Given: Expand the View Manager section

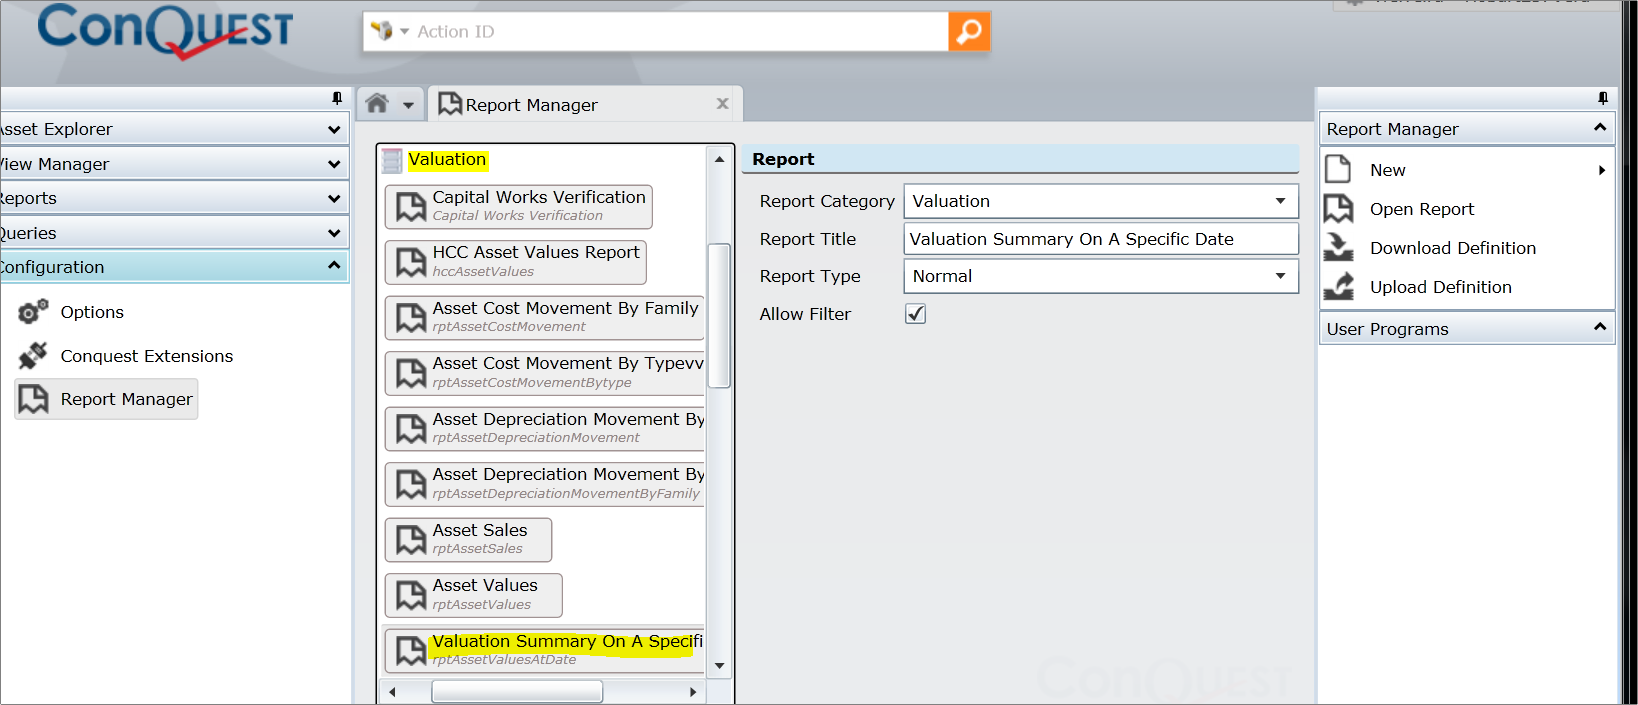Looking at the screenshot, I should tap(174, 164).
